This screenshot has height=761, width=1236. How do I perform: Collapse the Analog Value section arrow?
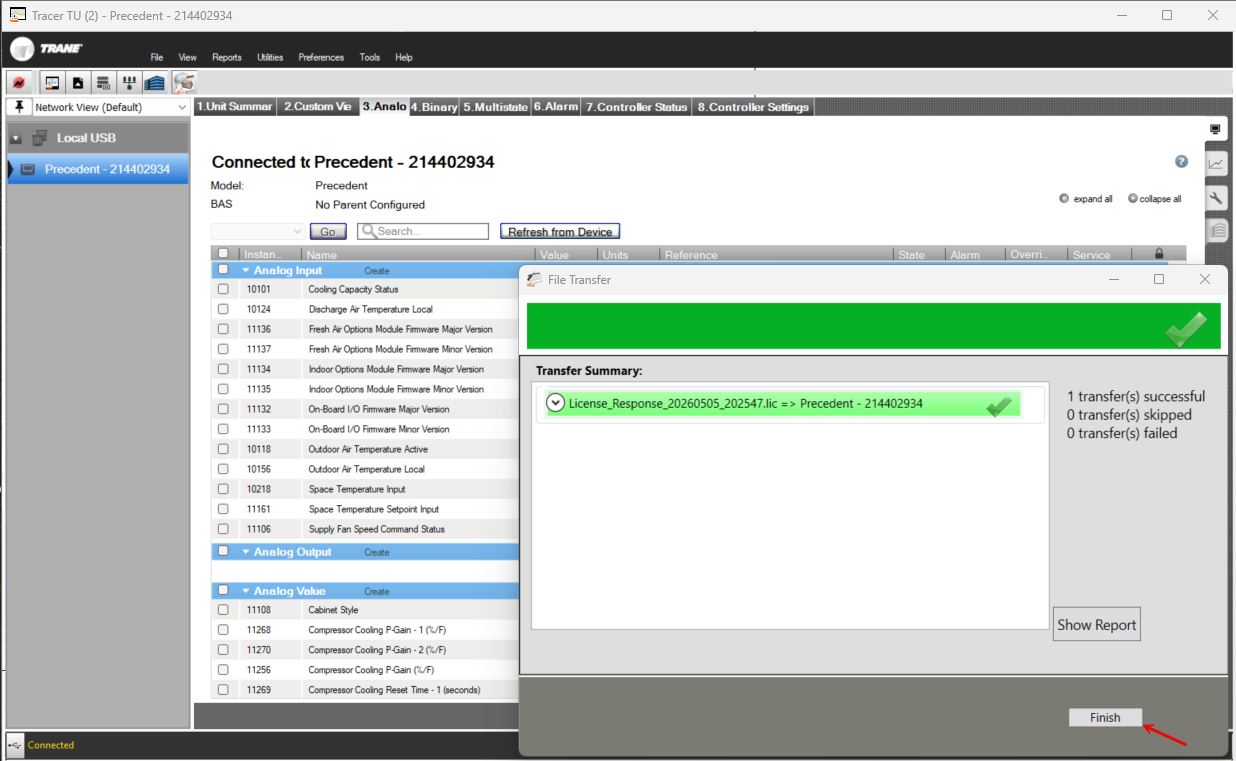click(246, 590)
